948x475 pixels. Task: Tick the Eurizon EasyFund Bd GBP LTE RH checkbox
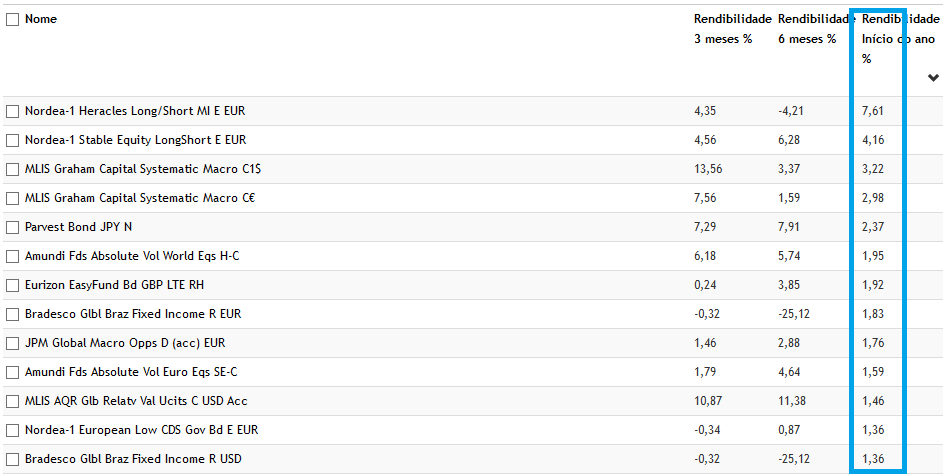click(13, 285)
